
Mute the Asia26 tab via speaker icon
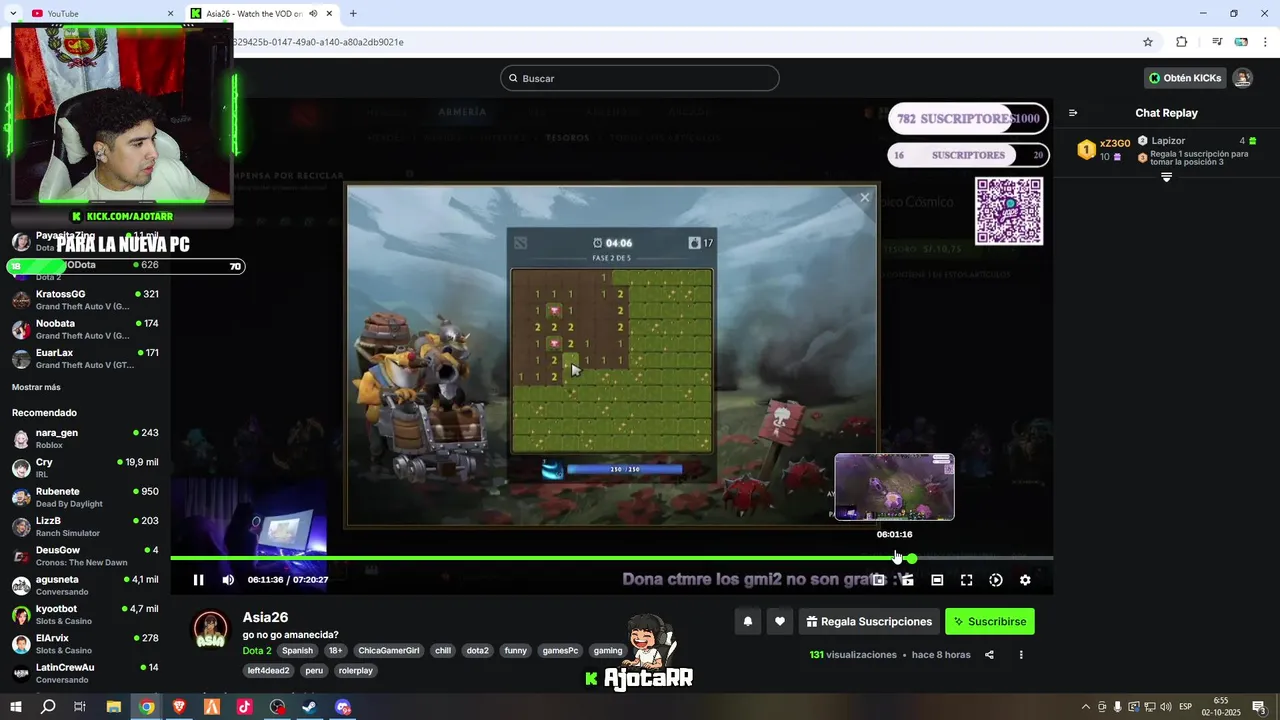[313, 13]
